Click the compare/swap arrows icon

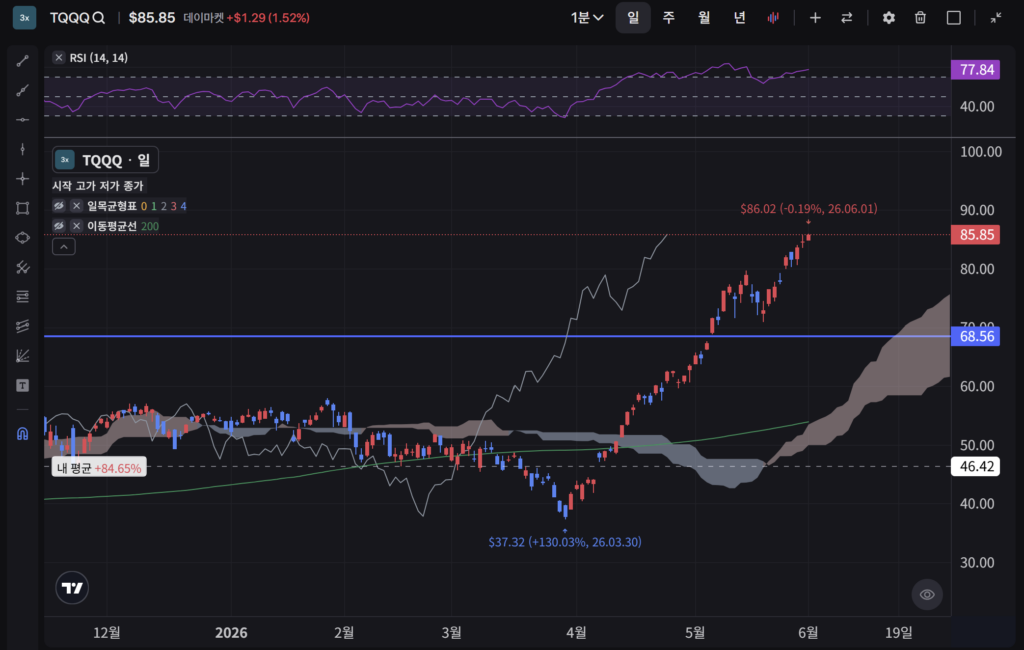[x=846, y=18]
